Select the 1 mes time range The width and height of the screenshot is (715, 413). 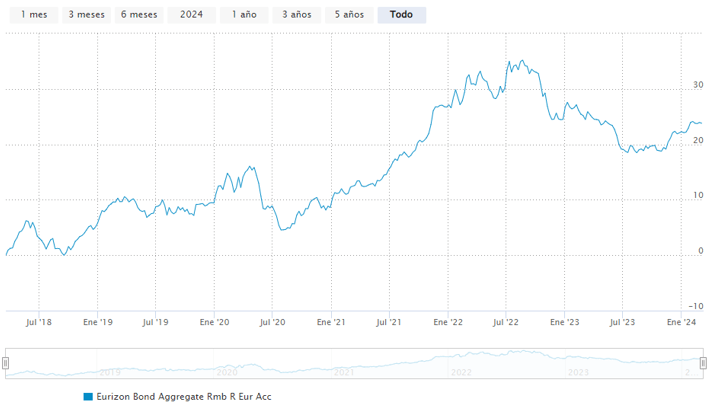33,15
